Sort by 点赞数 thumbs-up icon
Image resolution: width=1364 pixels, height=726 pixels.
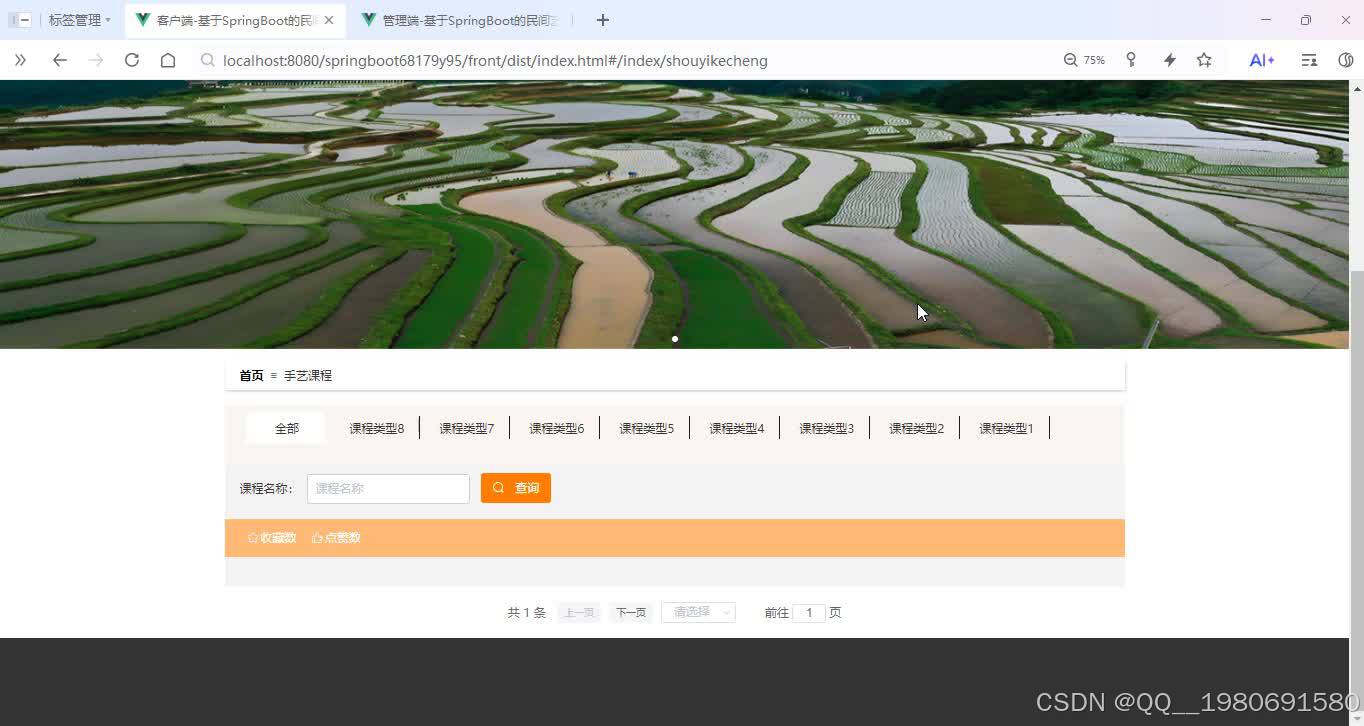[336, 538]
